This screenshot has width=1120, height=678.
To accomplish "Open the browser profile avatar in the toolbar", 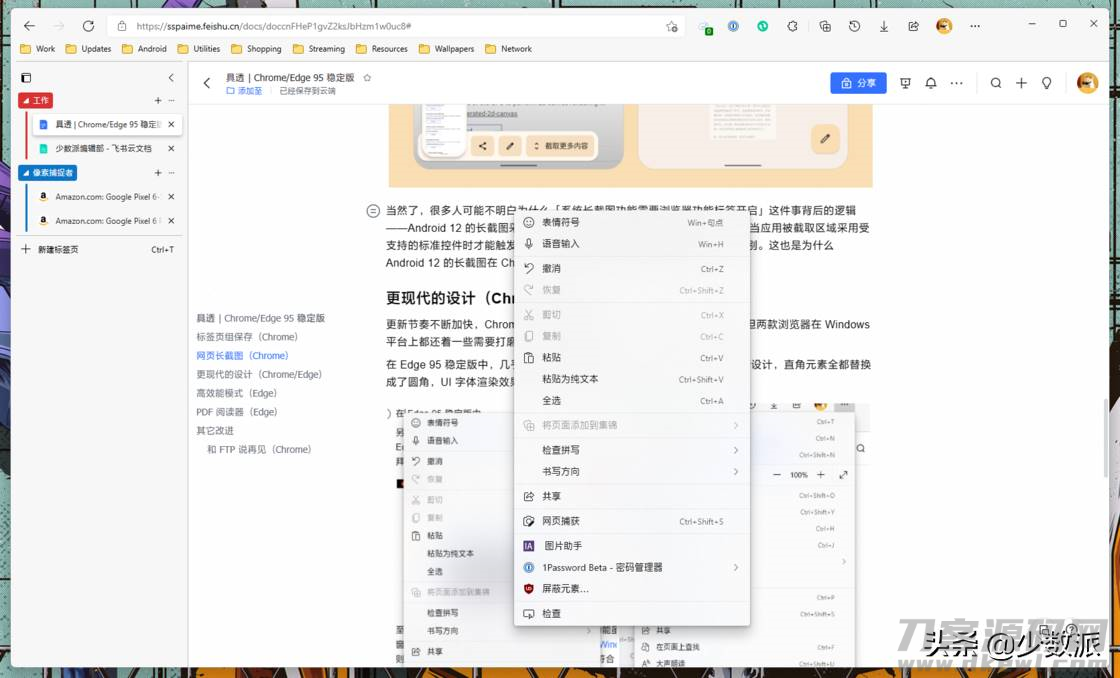I will (944, 26).
